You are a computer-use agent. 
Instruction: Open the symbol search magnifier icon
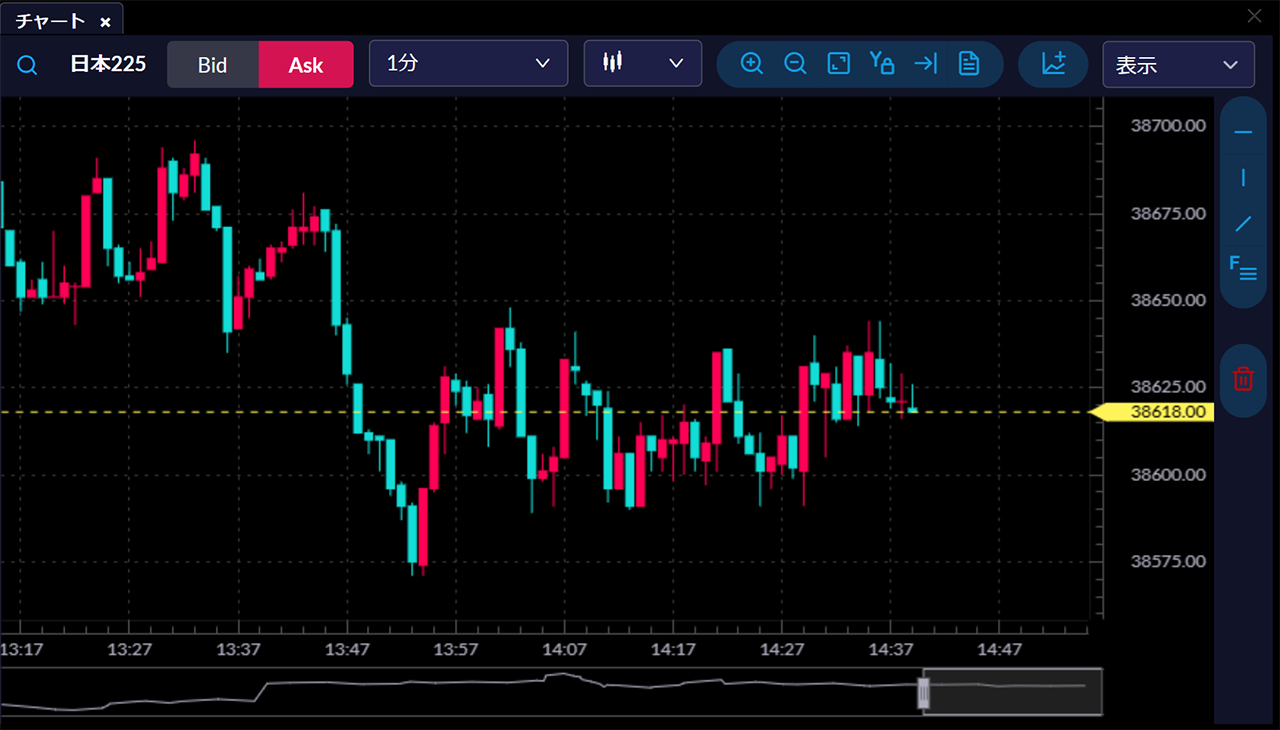28,65
